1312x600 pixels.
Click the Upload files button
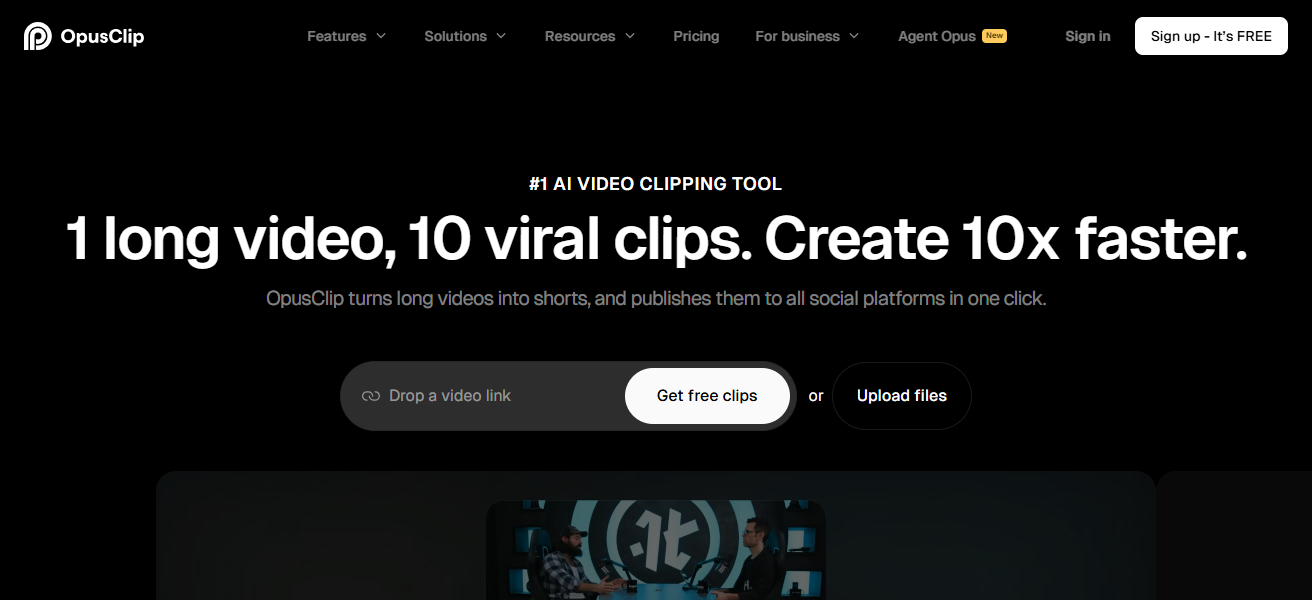901,396
